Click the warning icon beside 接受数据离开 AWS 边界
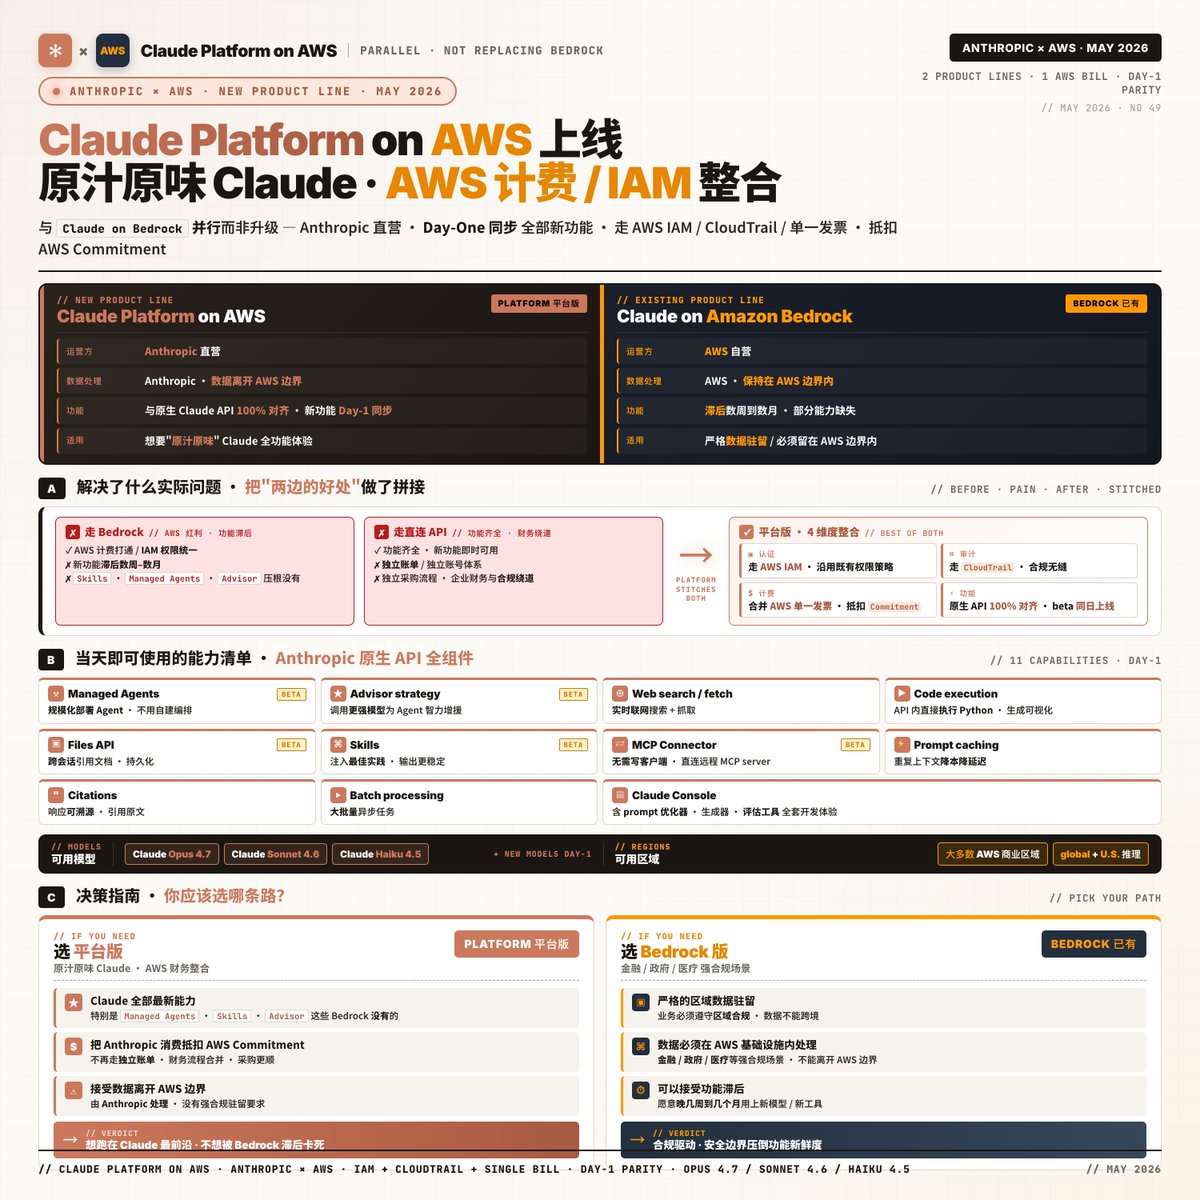This screenshot has width=1200, height=1200. click(73, 1091)
